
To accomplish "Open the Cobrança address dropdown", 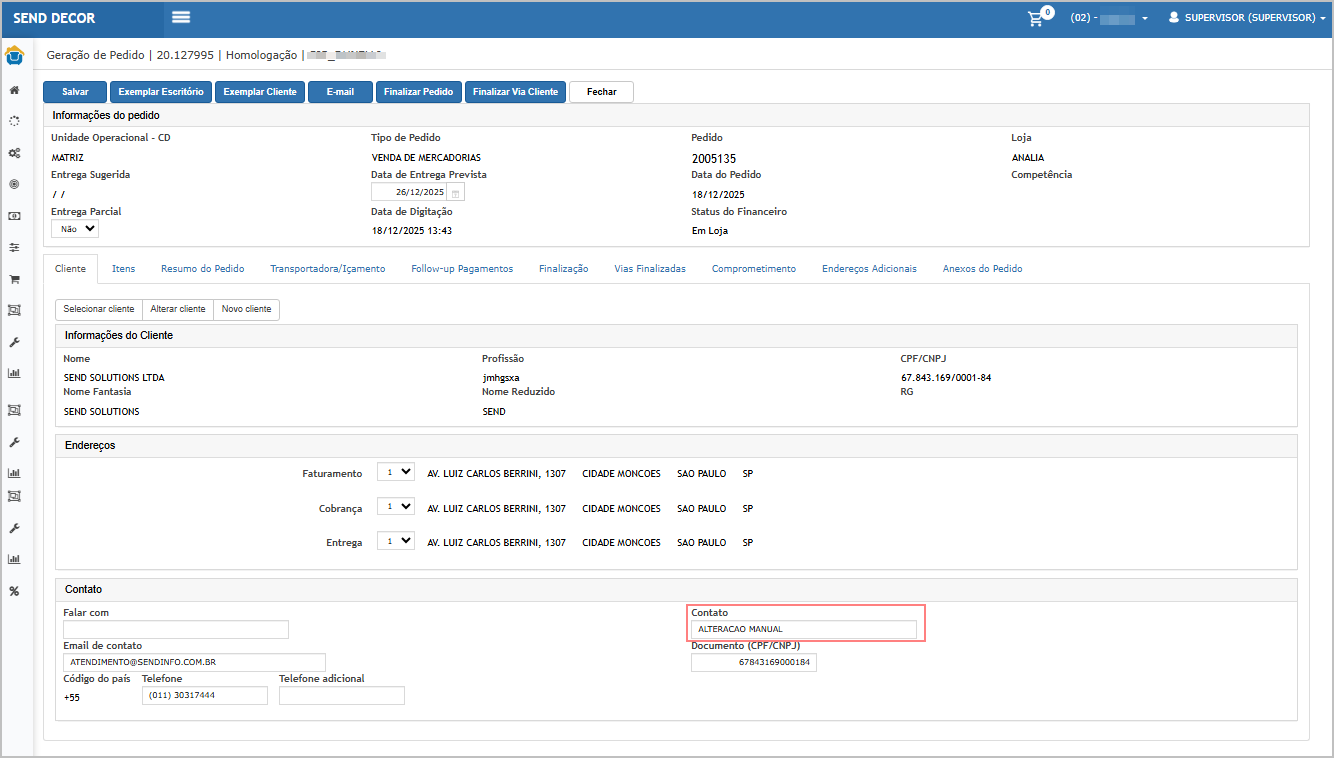I will tap(395, 508).
